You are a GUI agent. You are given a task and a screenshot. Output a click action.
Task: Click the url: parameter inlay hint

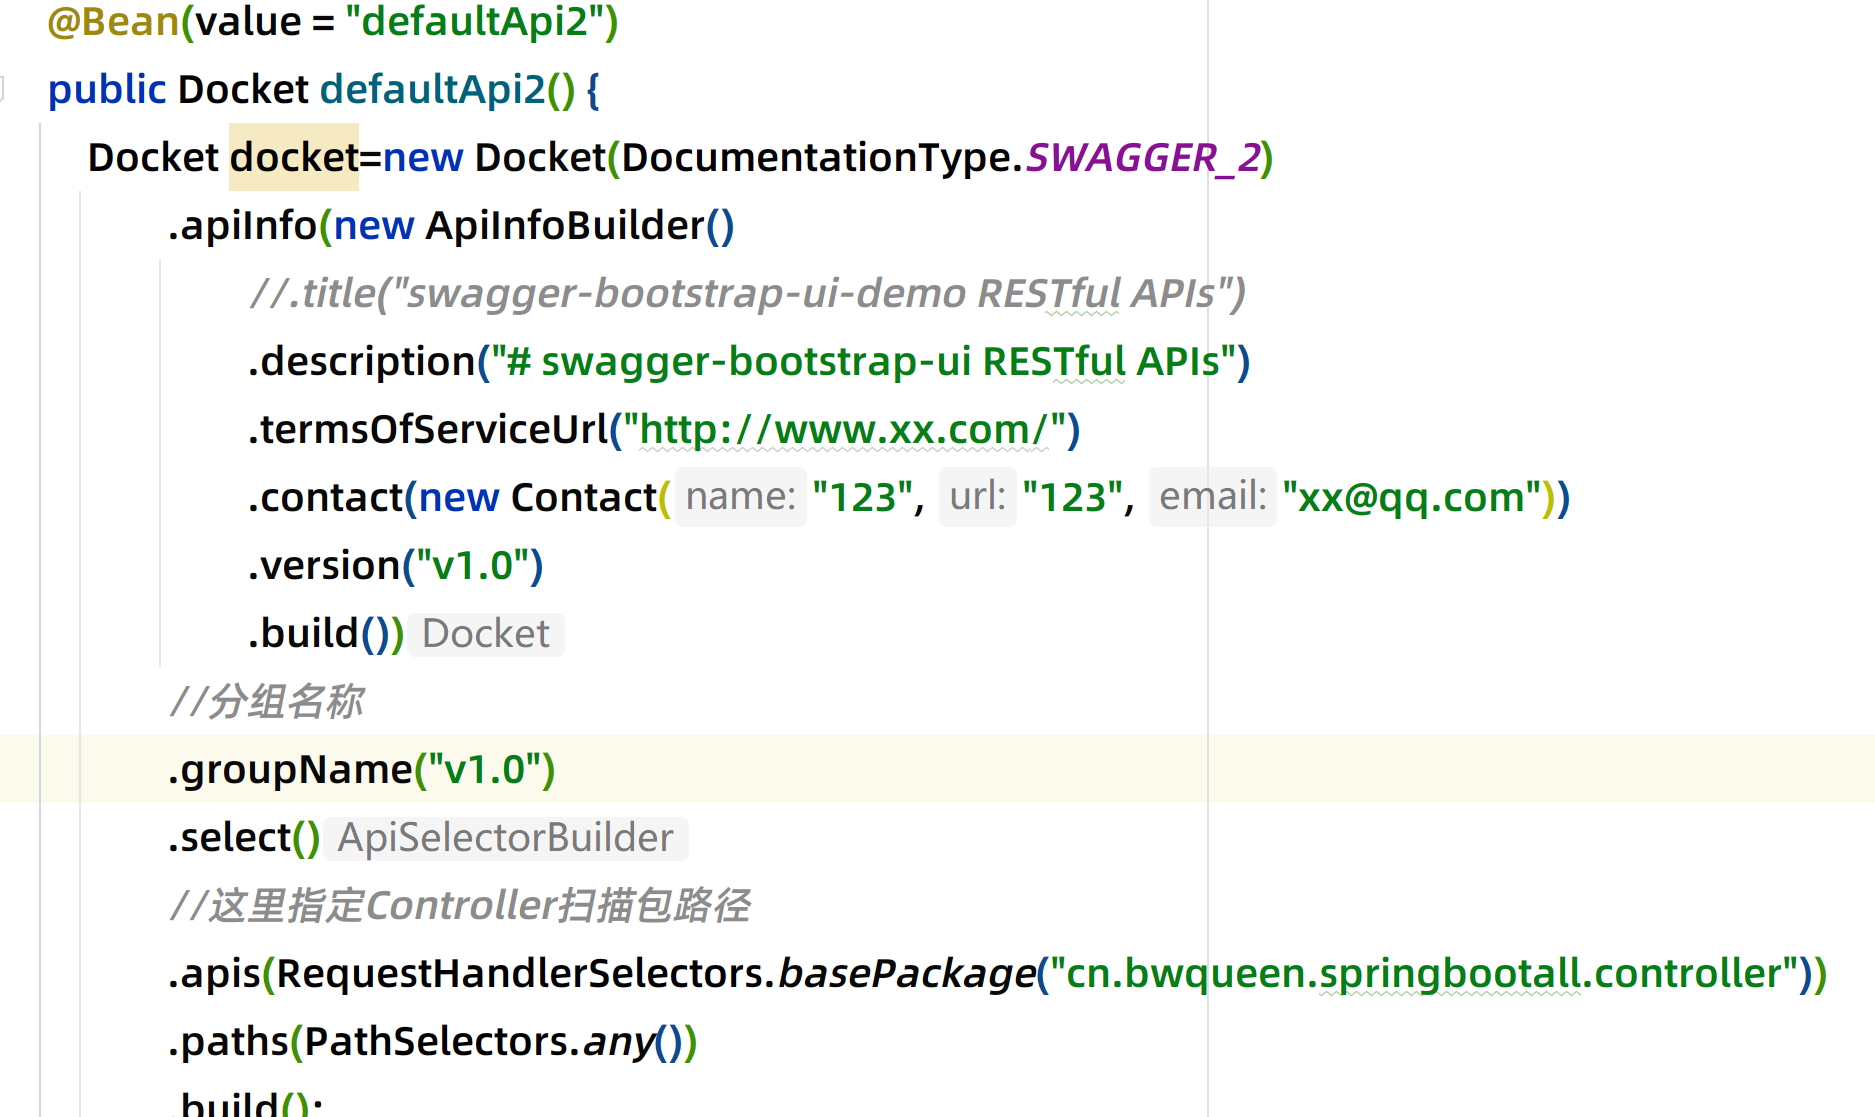click(977, 497)
